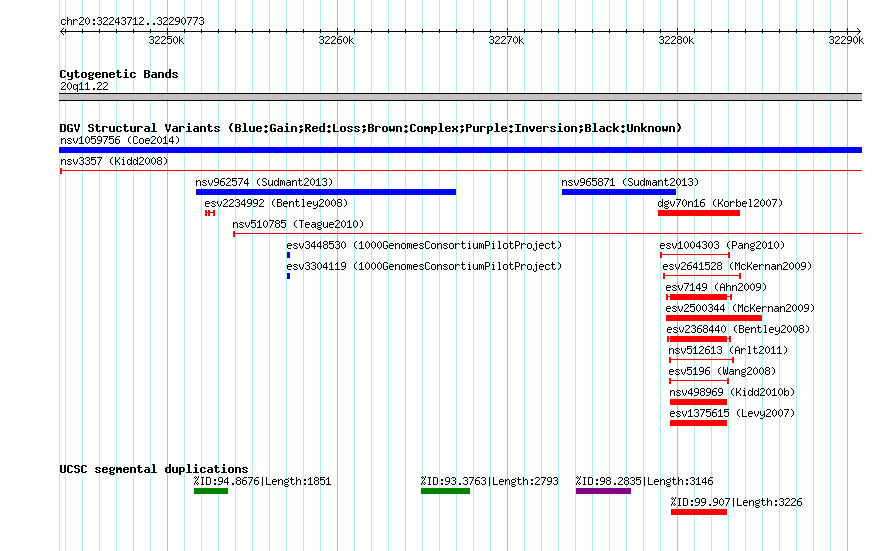Select the red esv2368440 loss bar

(x=699, y=339)
